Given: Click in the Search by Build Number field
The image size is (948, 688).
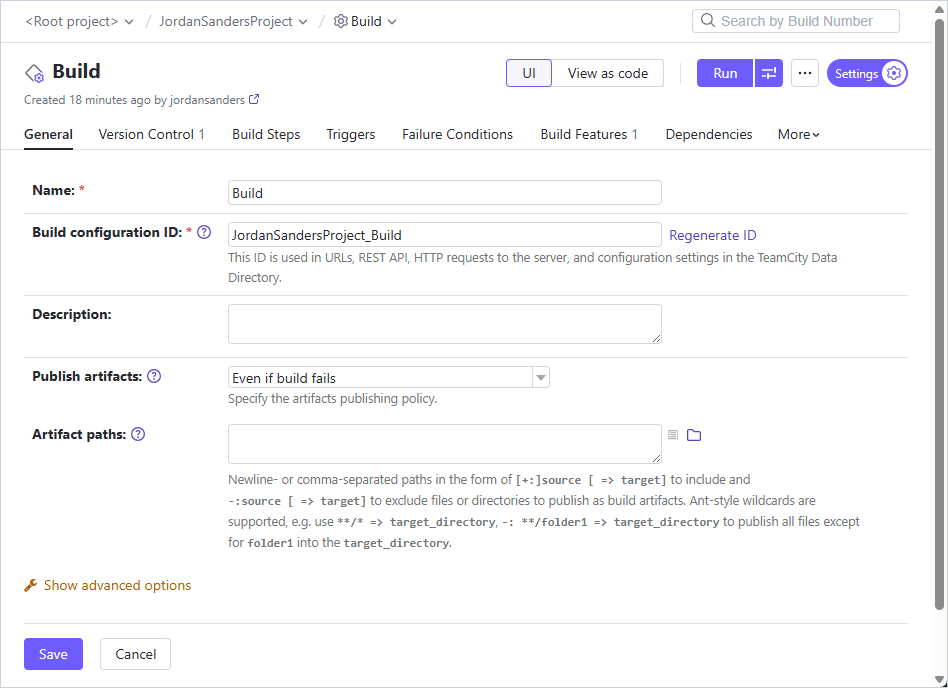Looking at the screenshot, I should (796, 21).
